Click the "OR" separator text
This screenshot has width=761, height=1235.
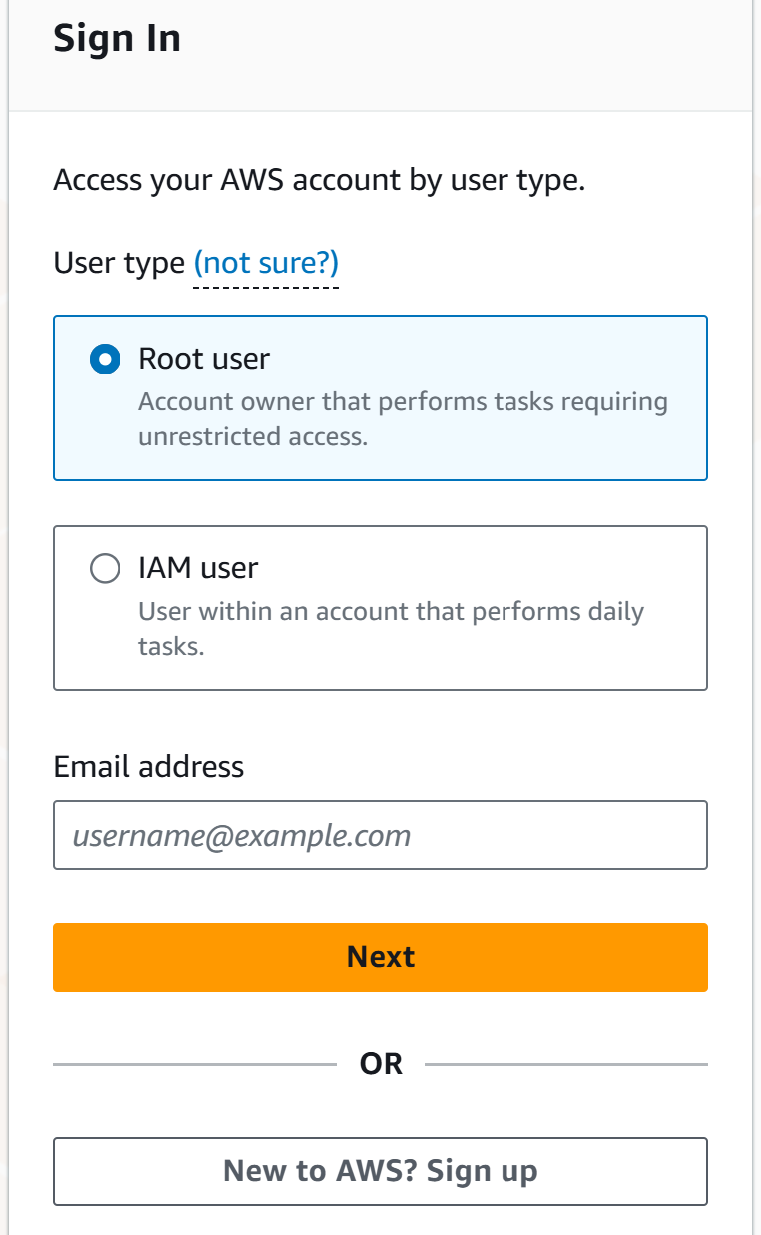tap(381, 1064)
